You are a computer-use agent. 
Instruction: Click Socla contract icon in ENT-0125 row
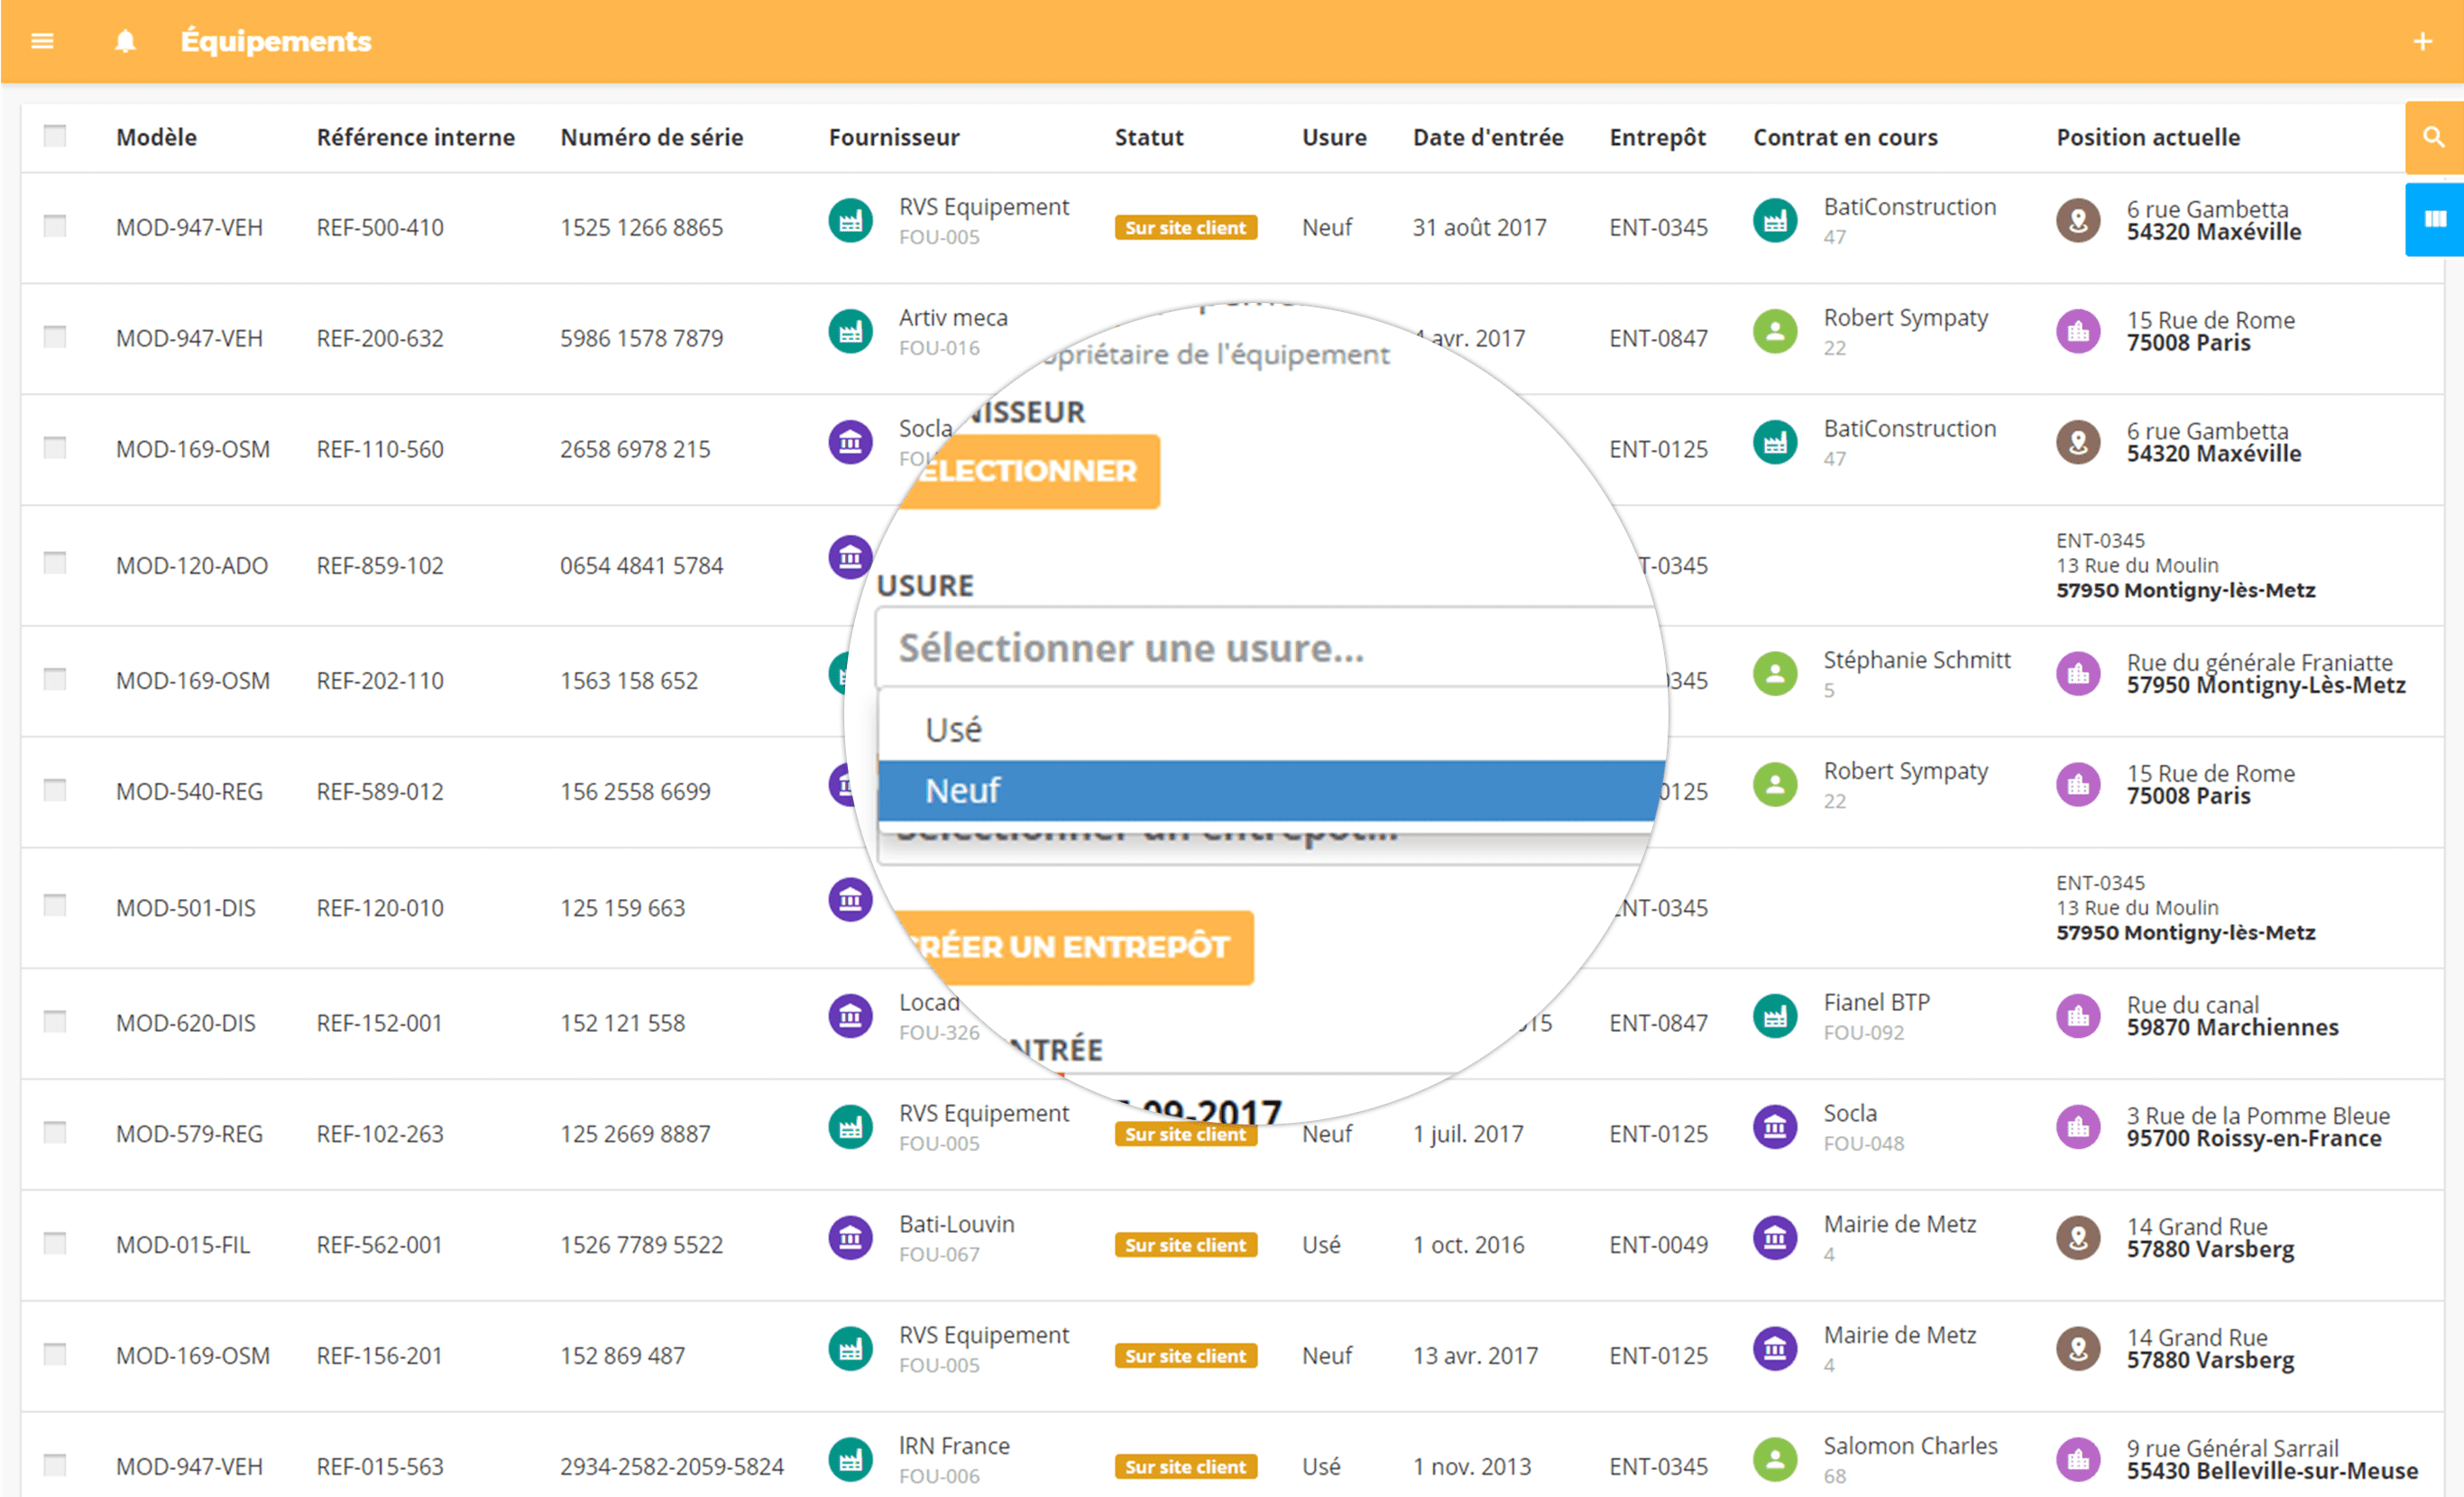pos(1775,1127)
